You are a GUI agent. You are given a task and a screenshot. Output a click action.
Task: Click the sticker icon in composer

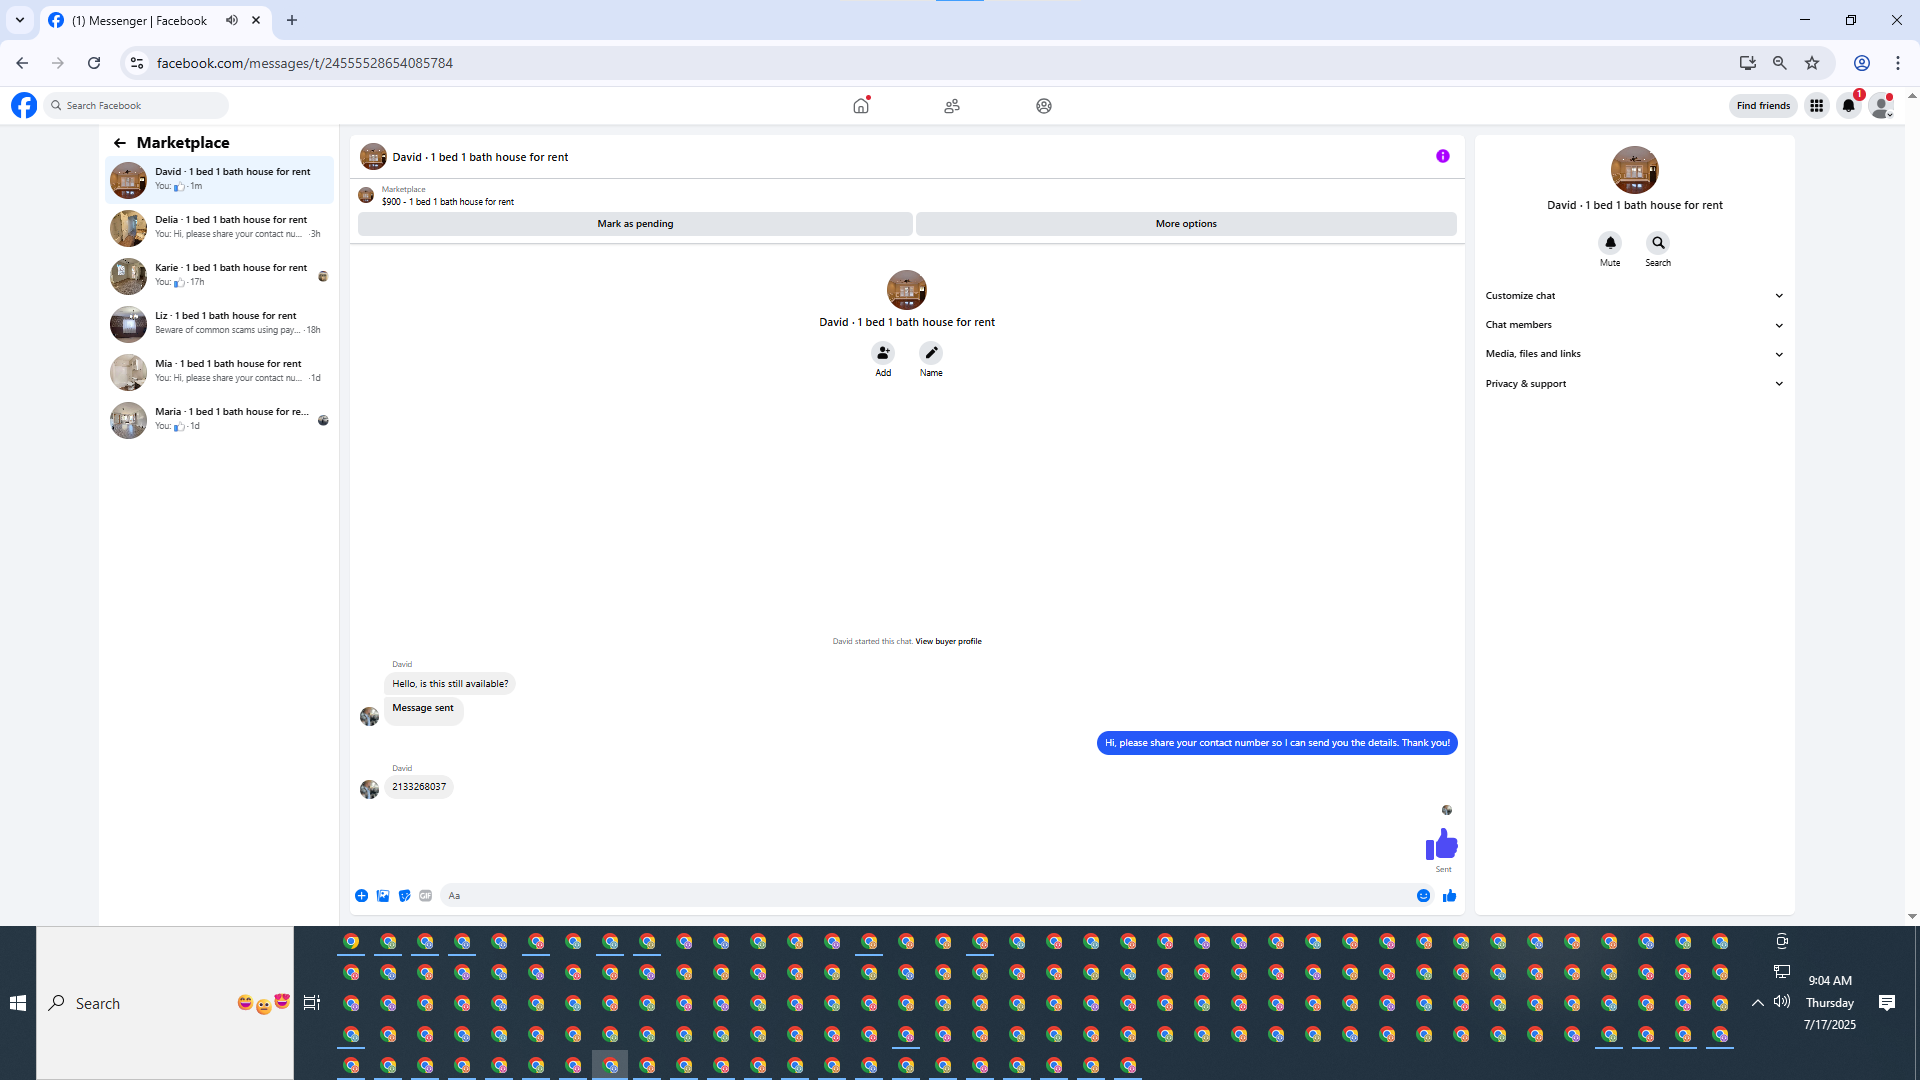pyautogui.click(x=404, y=896)
